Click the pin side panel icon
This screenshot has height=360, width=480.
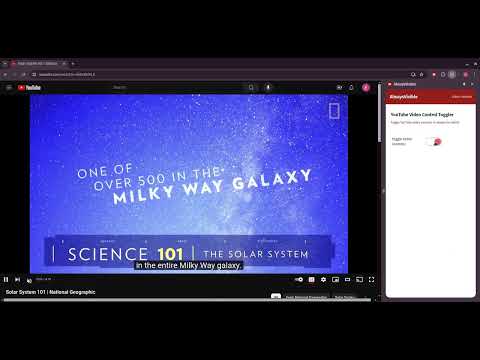click(464, 84)
